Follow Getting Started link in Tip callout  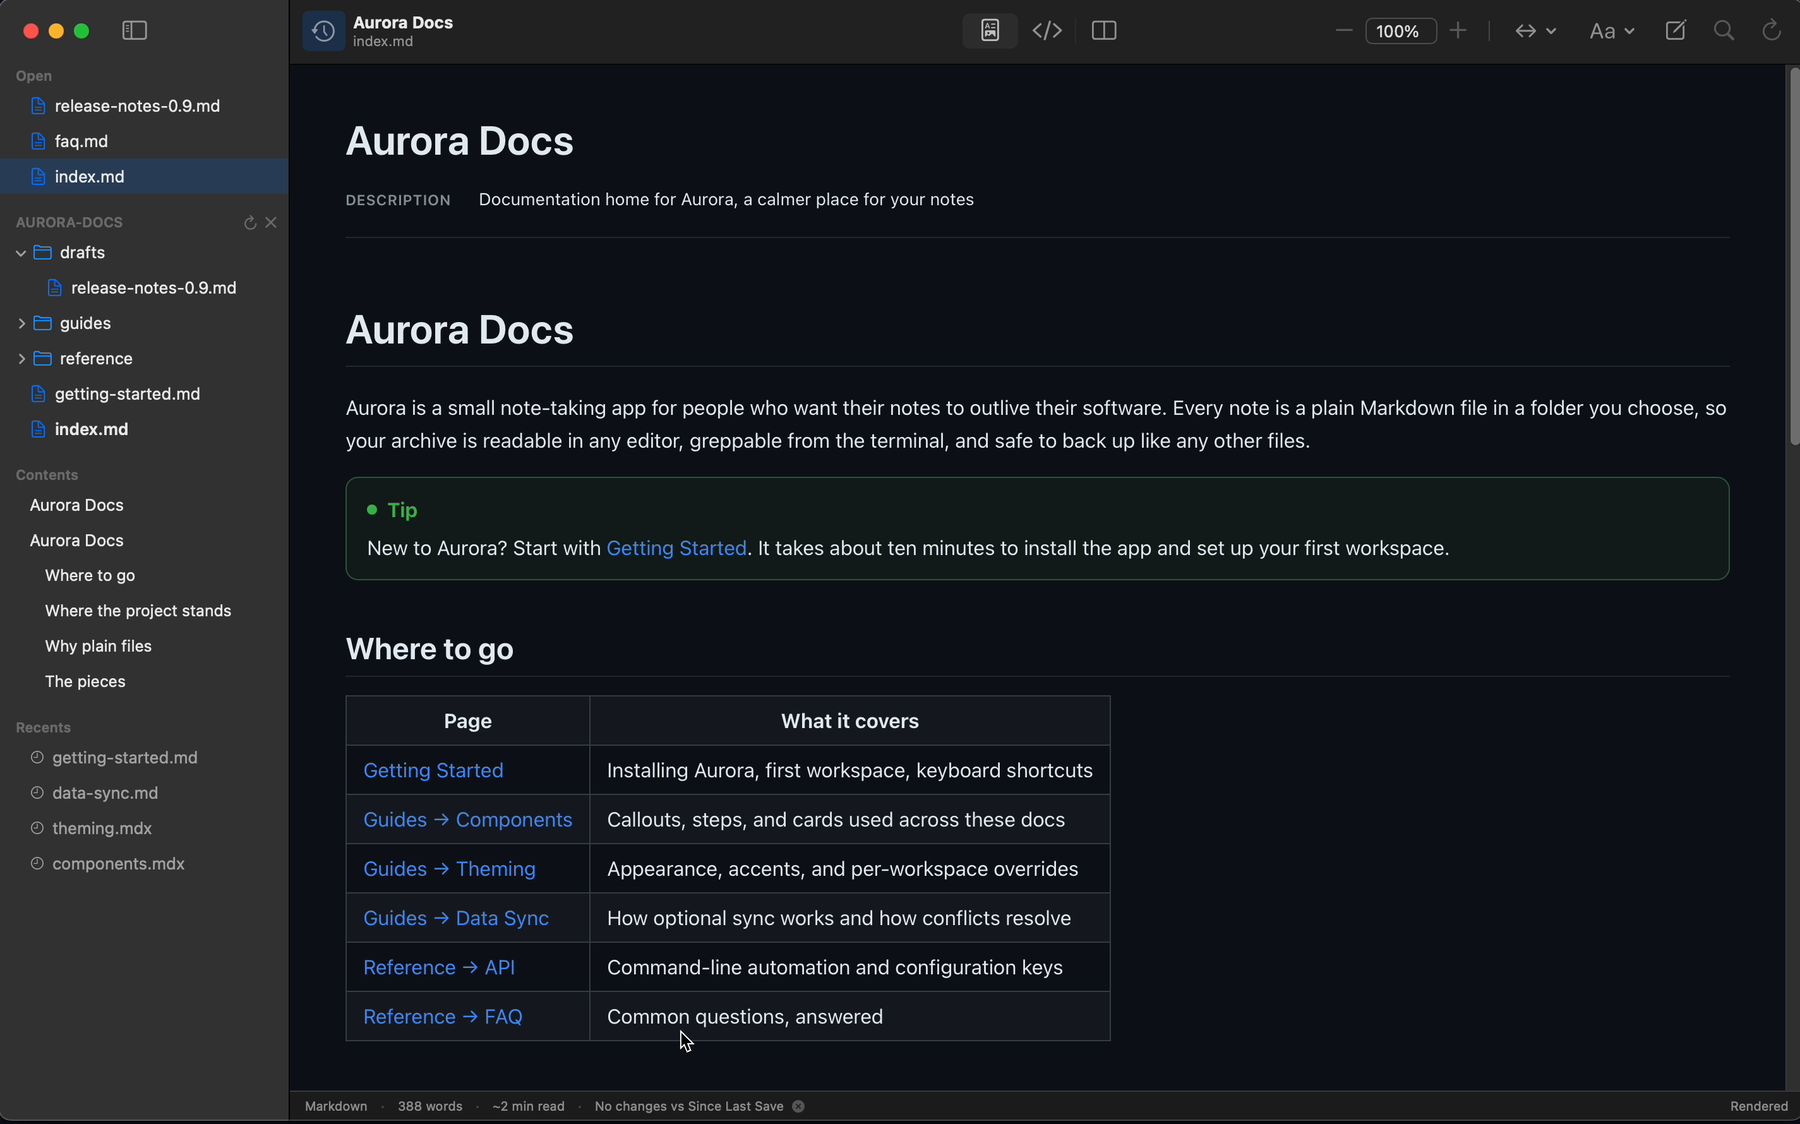(x=676, y=548)
